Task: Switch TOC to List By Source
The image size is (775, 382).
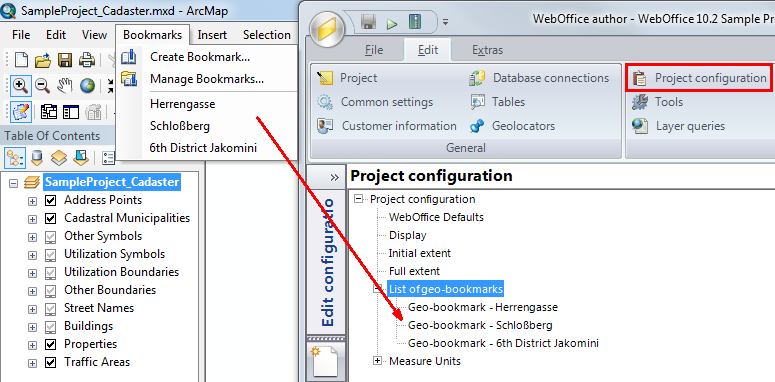Action: pos(37,158)
